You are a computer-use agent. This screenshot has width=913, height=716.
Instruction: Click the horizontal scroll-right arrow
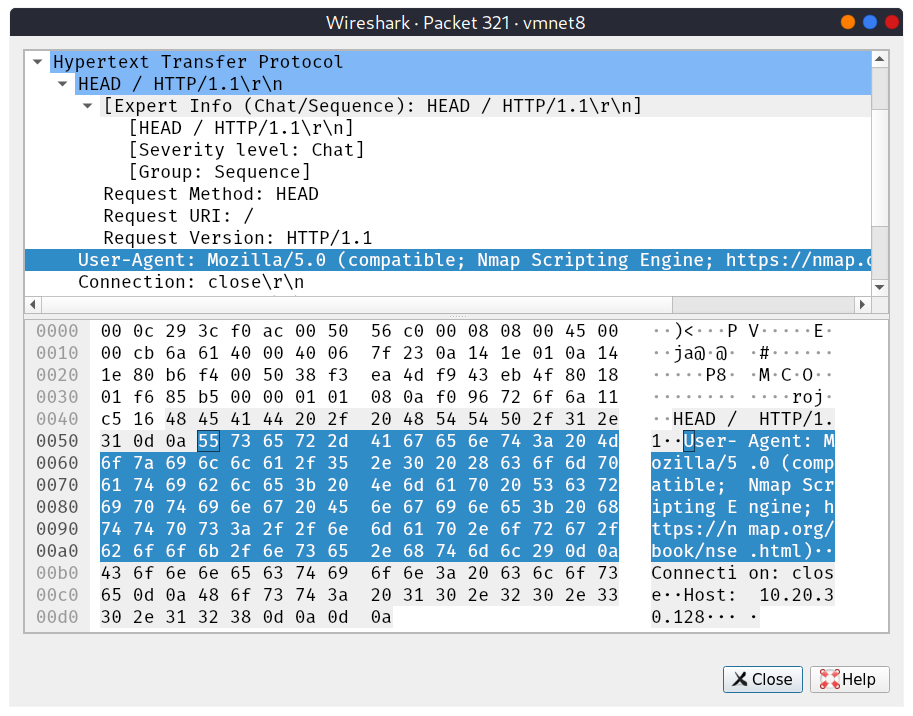pyautogui.click(x=862, y=304)
